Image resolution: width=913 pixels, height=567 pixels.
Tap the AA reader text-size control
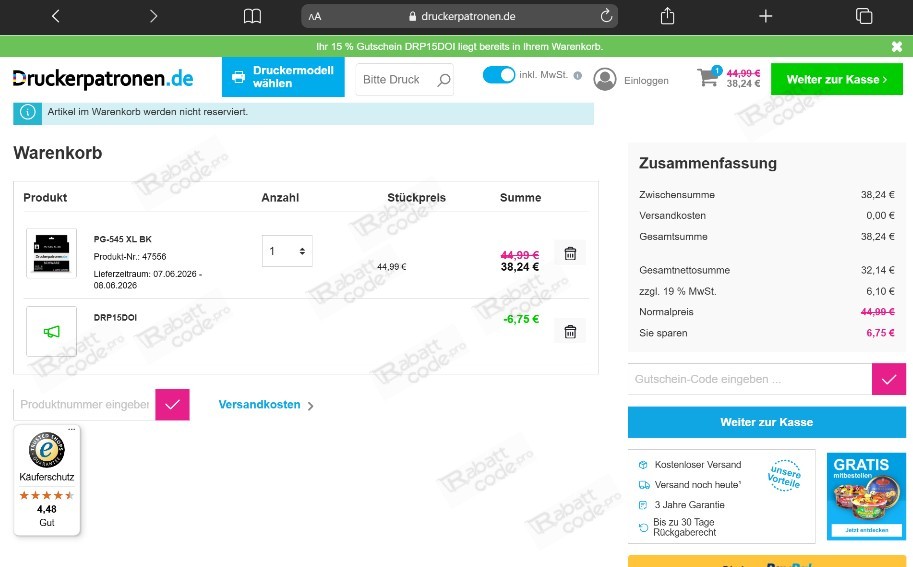(x=315, y=17)
